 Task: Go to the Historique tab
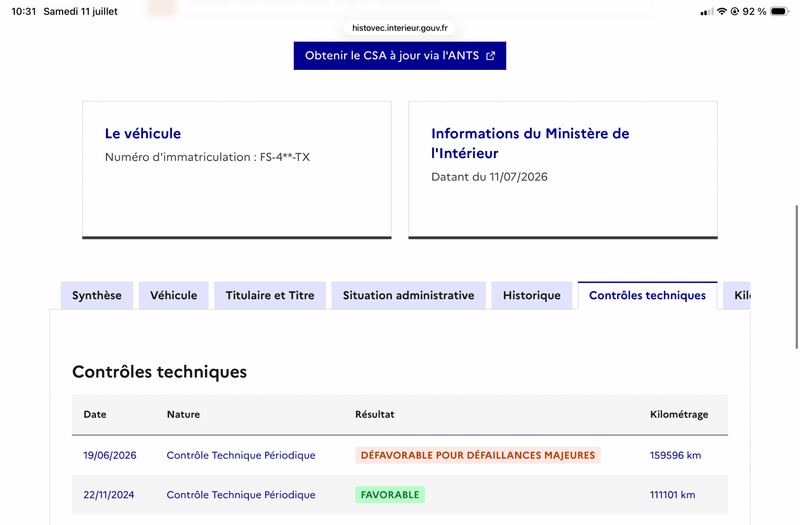(x=532, y=295)
